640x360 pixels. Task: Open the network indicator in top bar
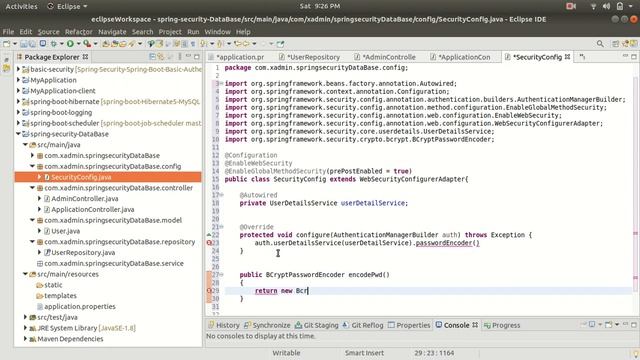coord(593,6)
